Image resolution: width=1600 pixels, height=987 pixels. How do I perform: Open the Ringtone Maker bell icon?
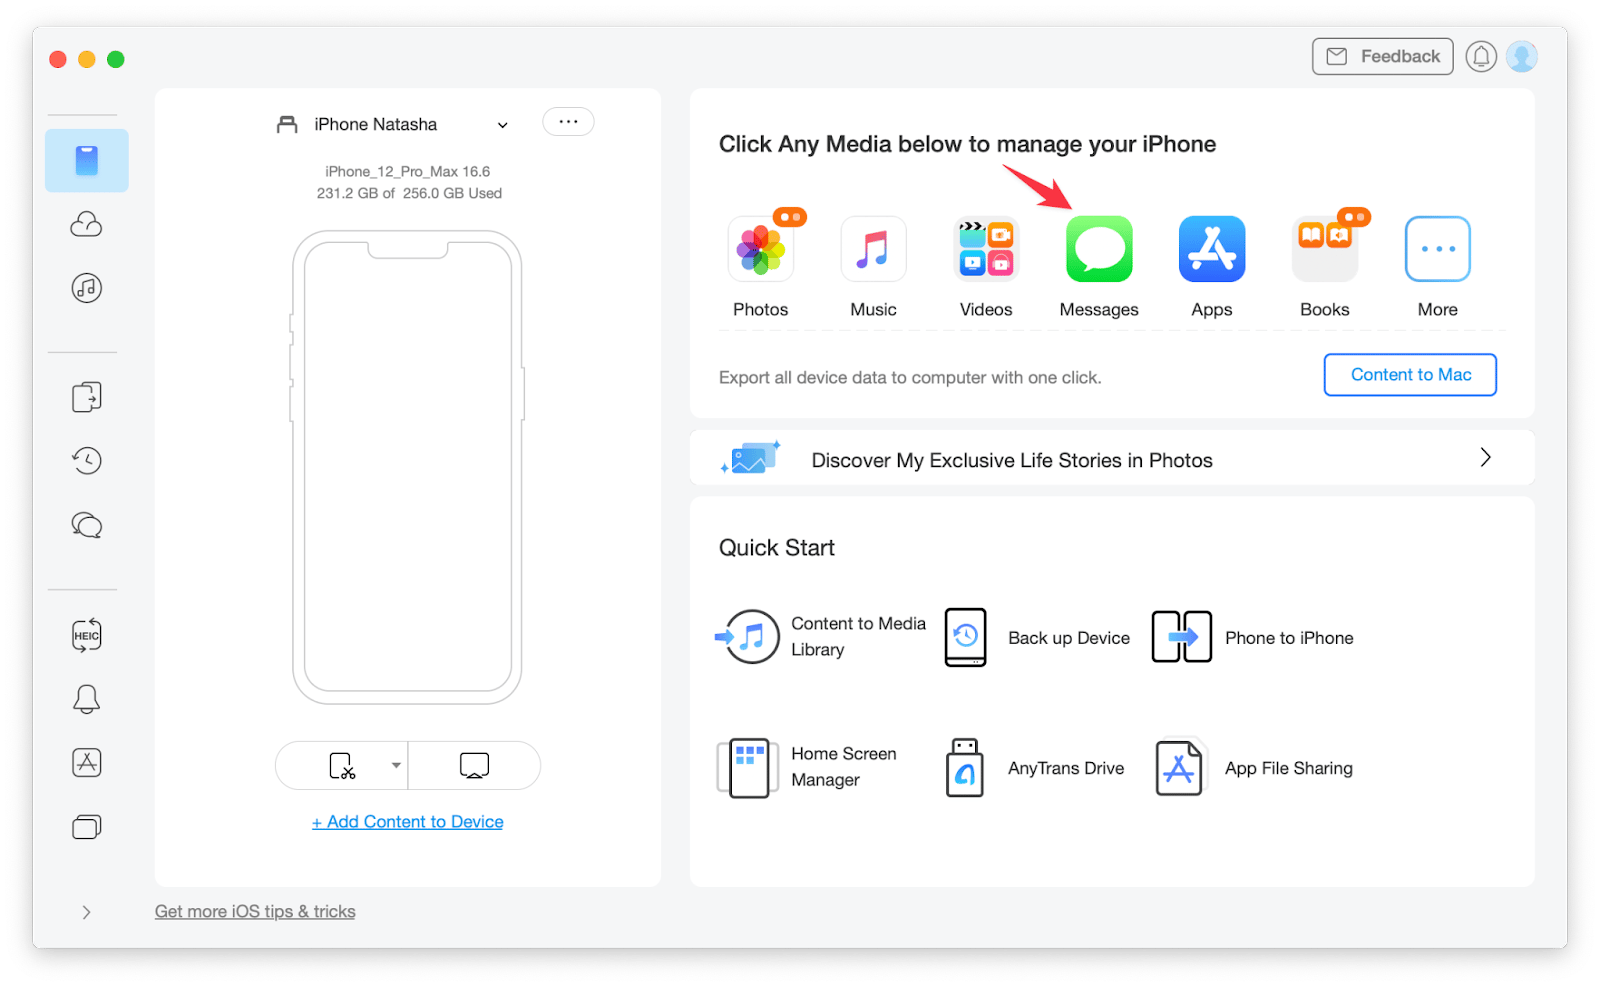click(87, 699)
